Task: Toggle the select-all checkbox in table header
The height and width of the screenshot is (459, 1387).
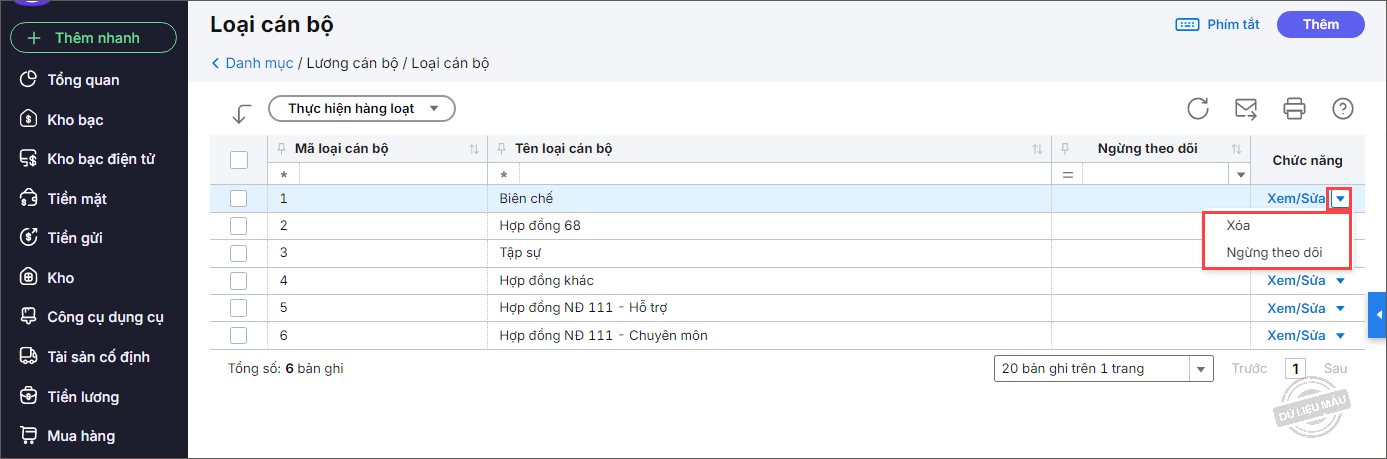Action: tap(239, 160)
